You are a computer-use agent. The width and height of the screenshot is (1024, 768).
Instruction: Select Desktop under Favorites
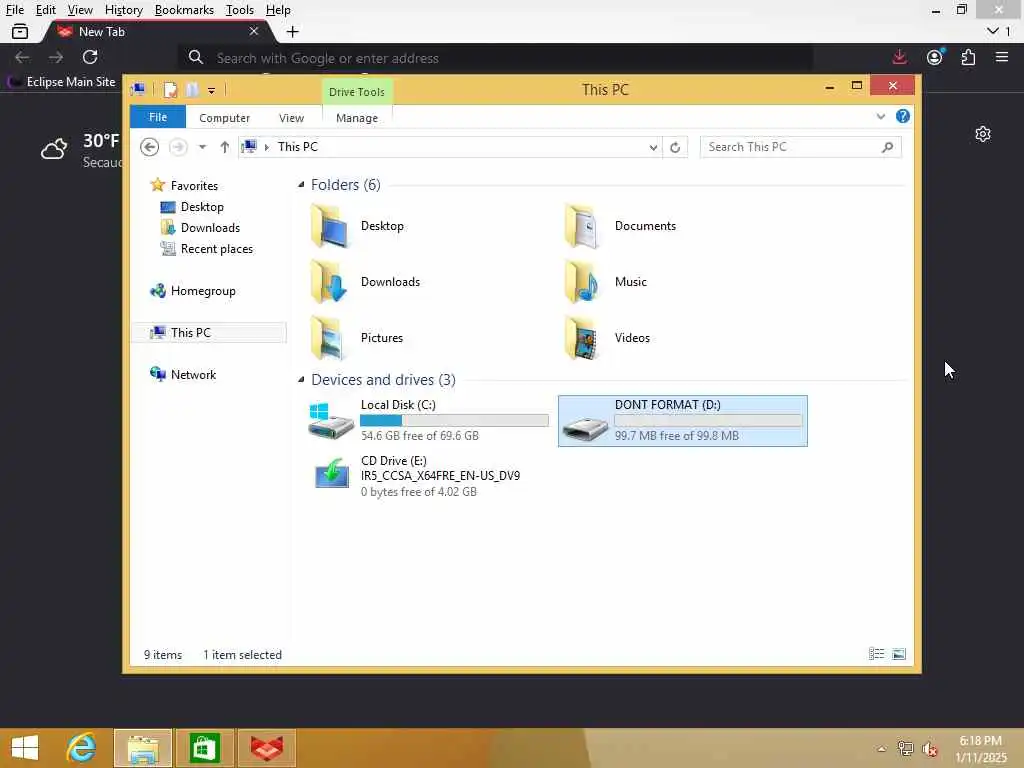click(202, 207)
